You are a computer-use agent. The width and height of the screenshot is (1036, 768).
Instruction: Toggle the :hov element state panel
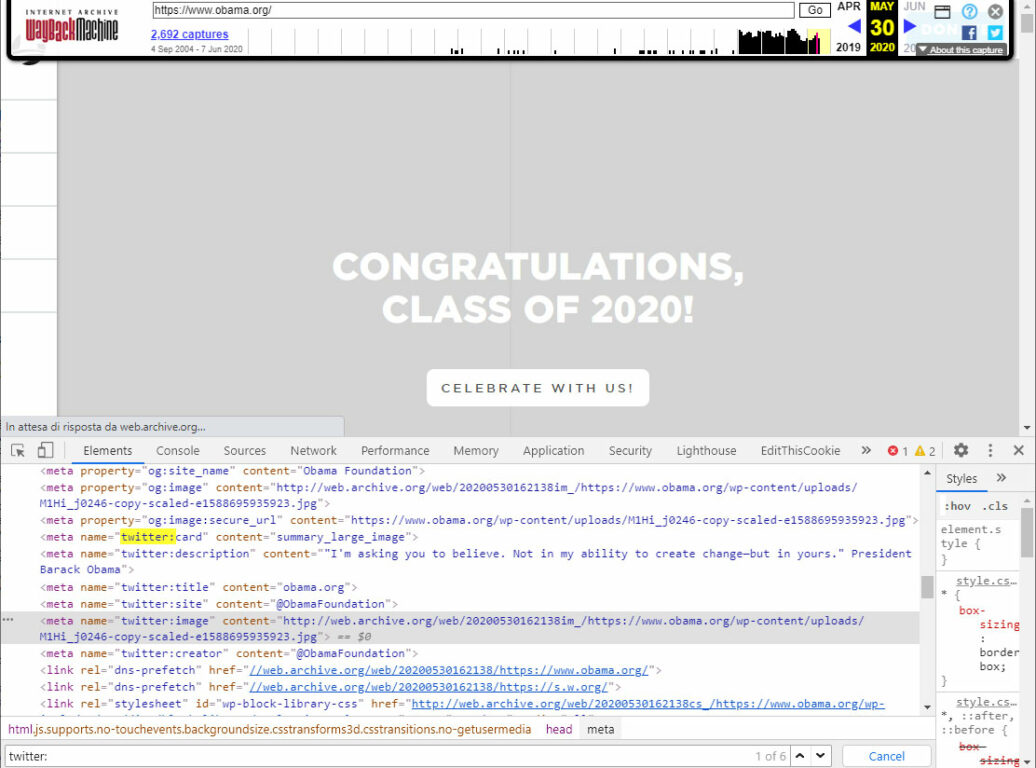coord(957,506)
